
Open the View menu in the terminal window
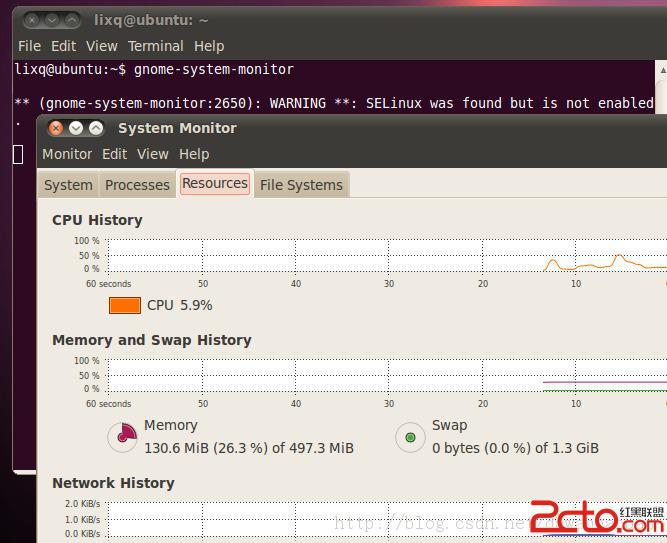tap(102, 46)
